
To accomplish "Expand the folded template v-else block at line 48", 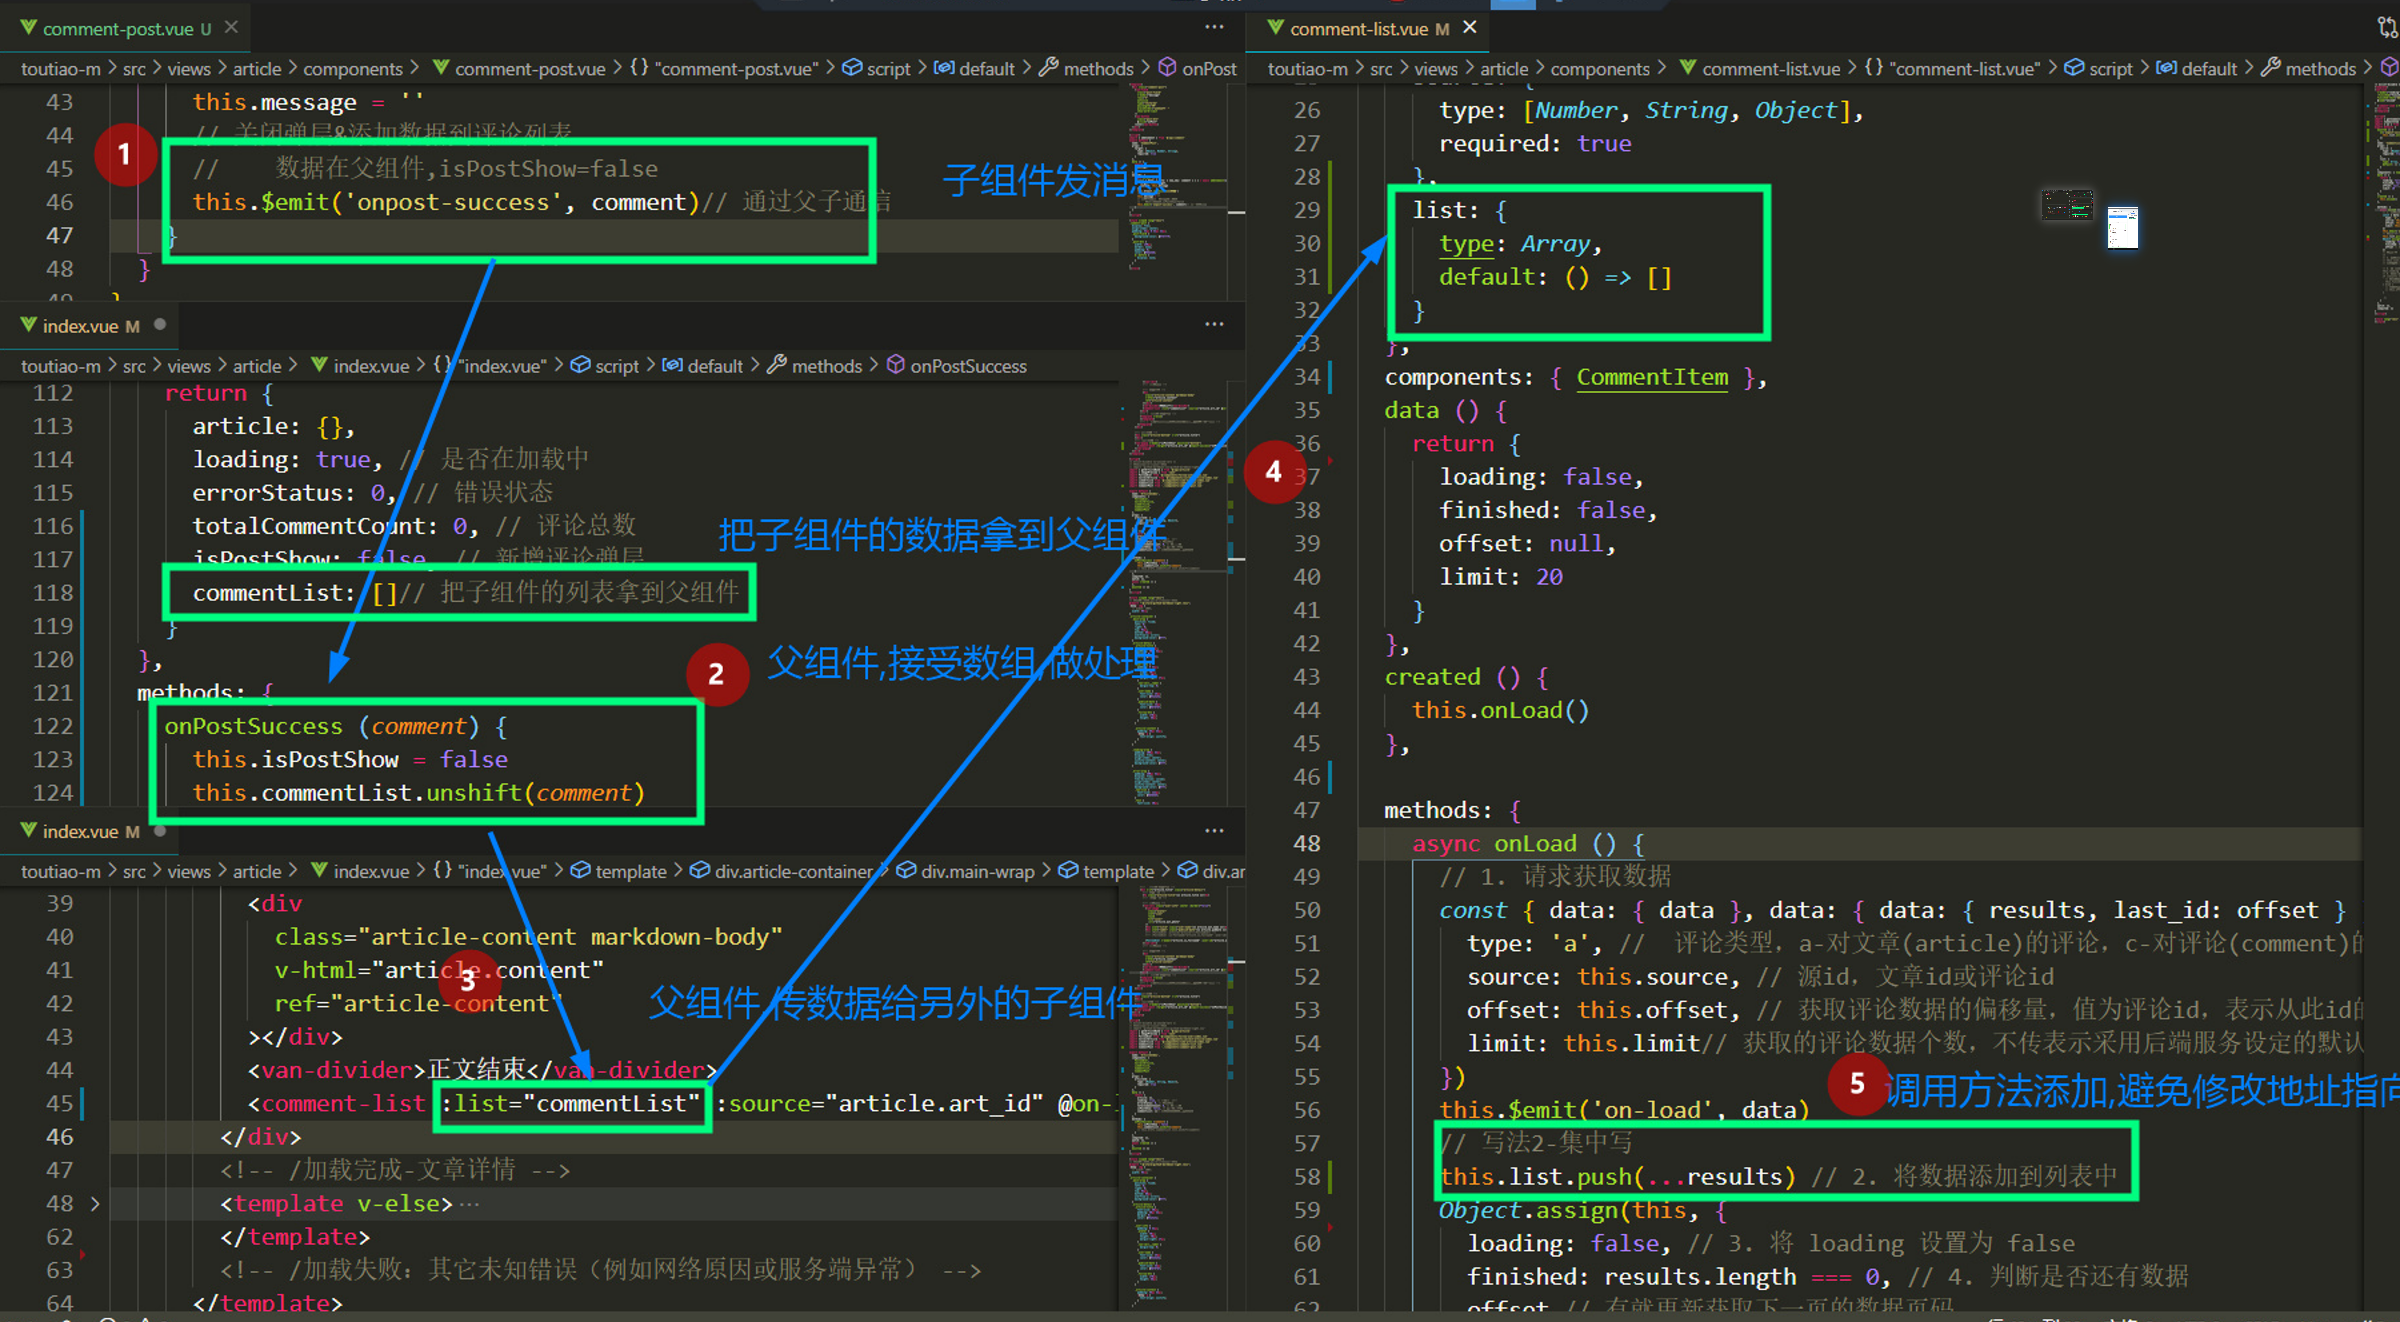I will (x=95, y=1203).
